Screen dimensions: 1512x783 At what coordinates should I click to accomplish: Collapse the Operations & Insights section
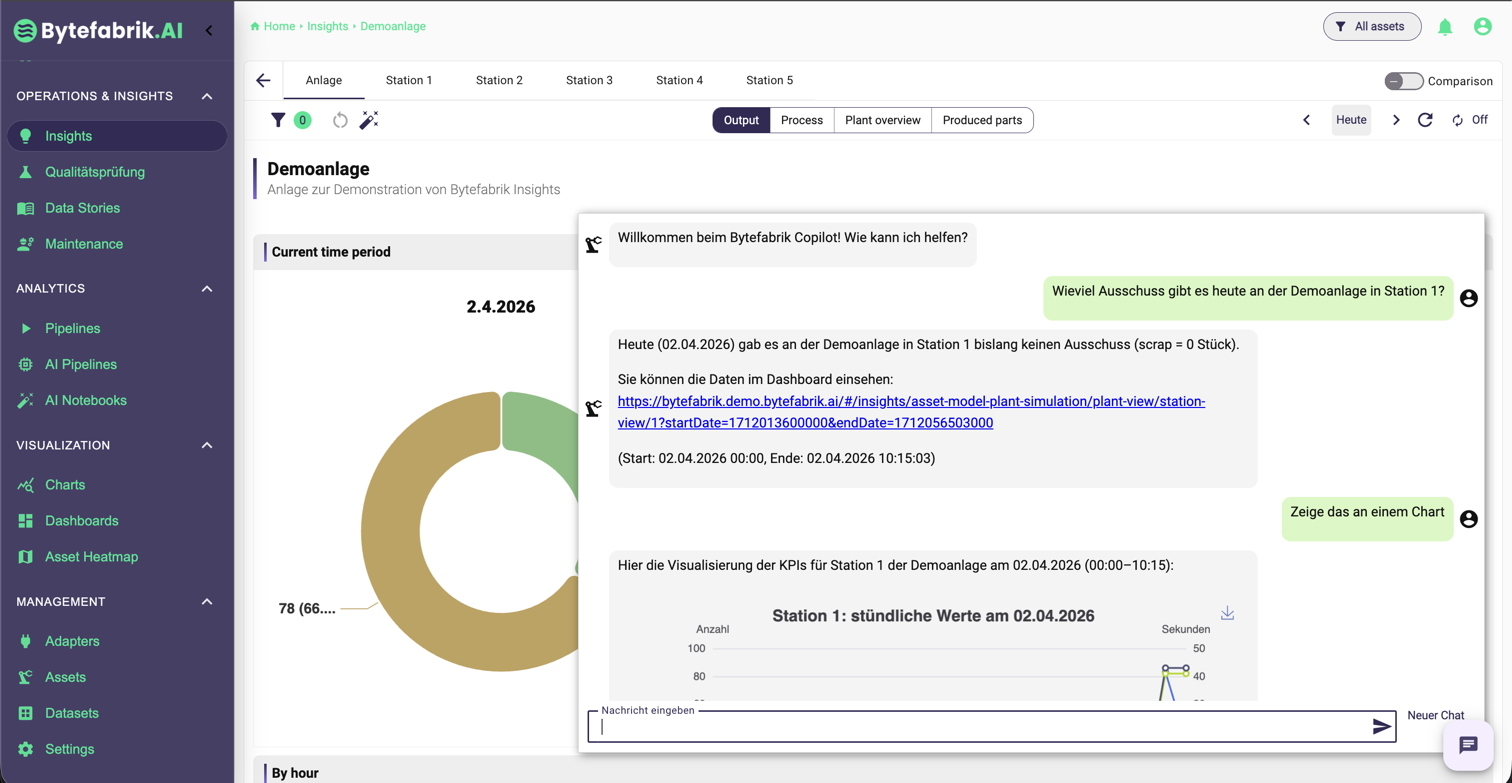coord(207,96)
